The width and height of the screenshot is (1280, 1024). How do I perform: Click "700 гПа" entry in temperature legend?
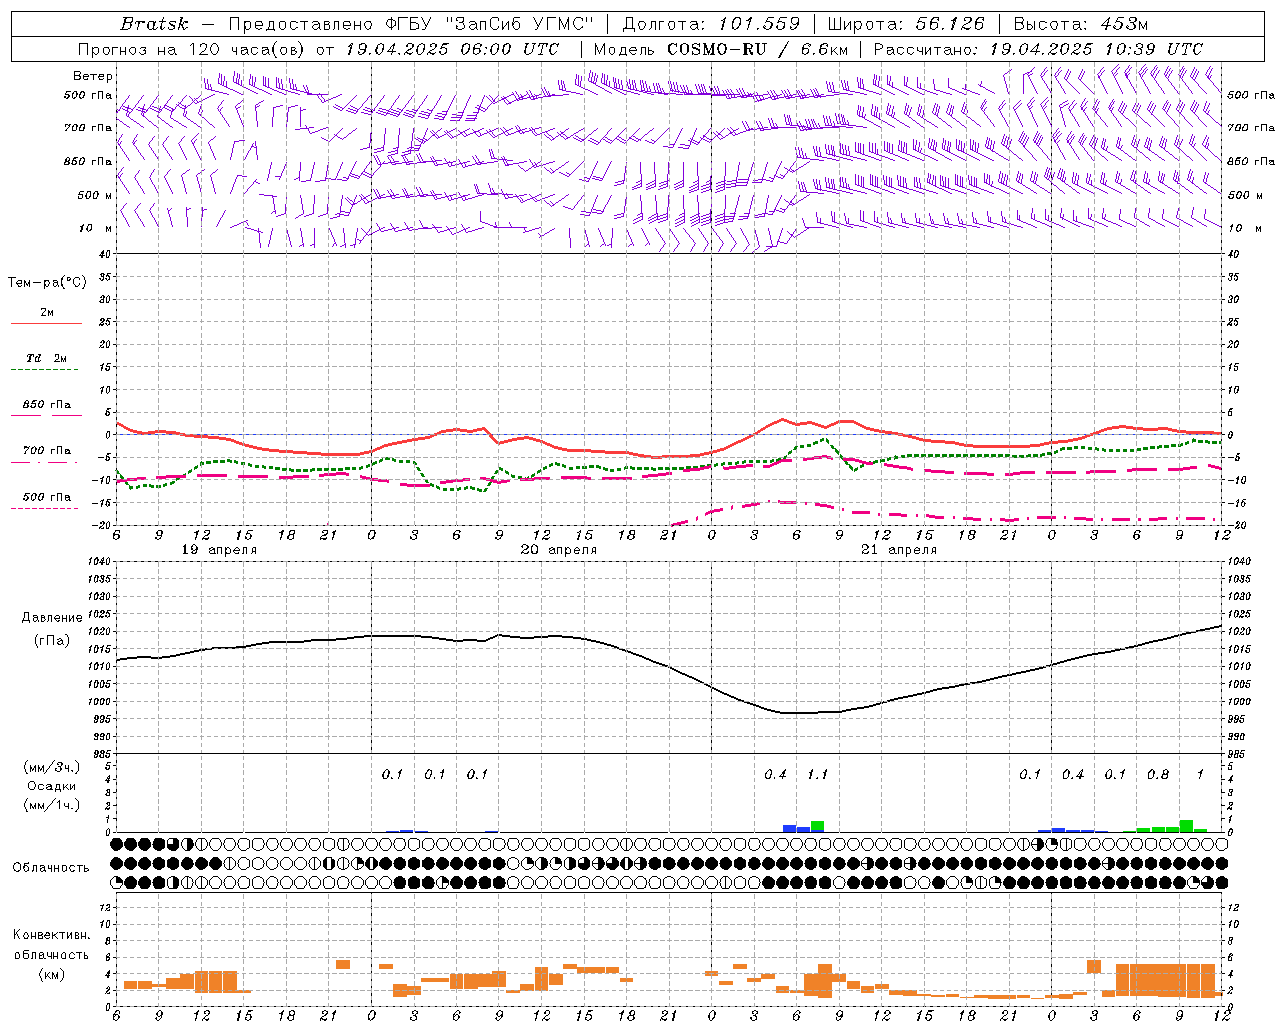click(47, 450)
